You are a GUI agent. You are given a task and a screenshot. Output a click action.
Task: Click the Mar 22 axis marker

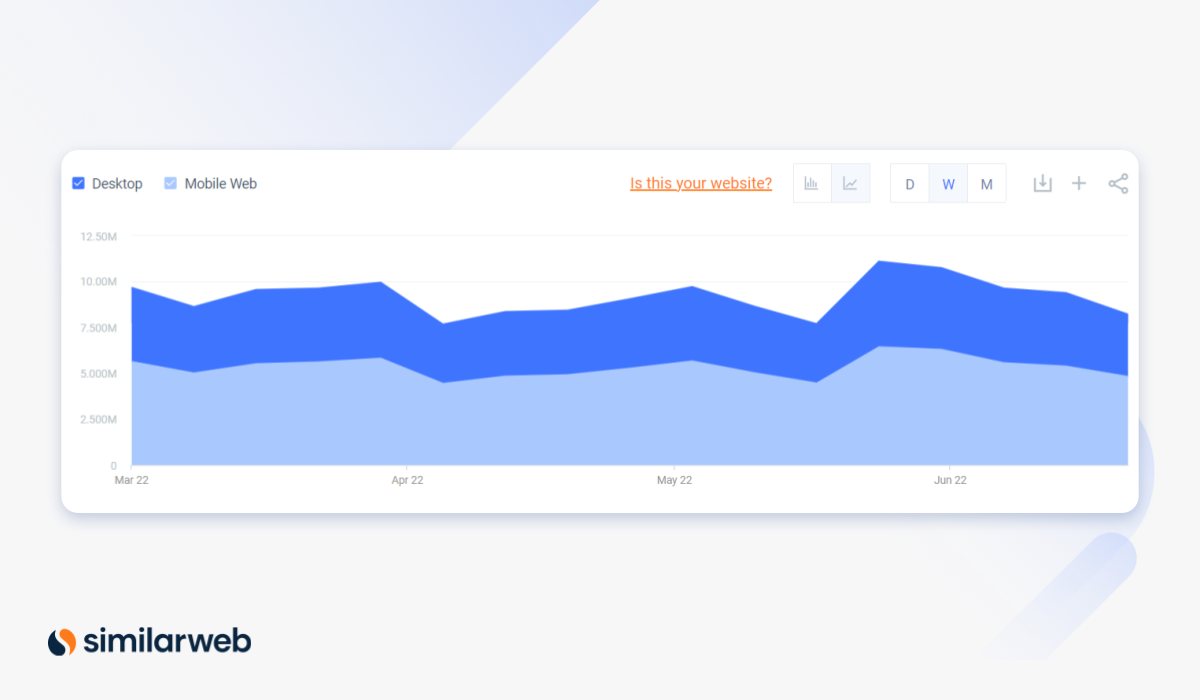coord(131,481)
